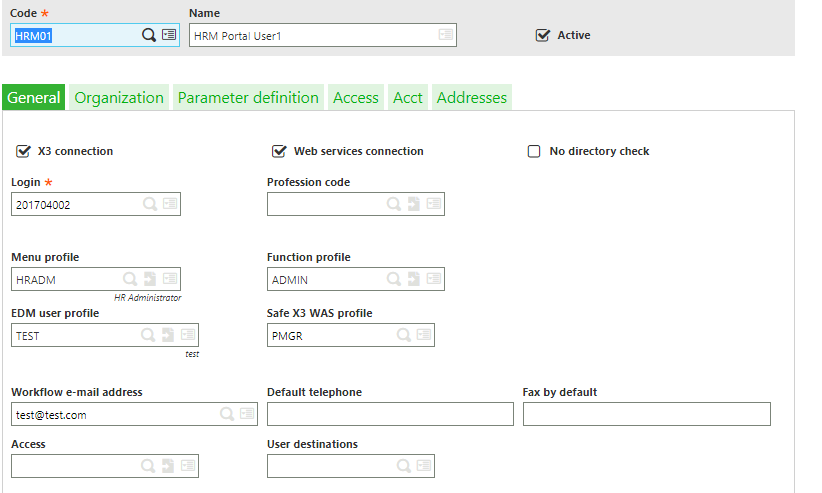Click the lookup magnifier in Menu profile field
822x493 pixels.
pyautogui.click(x=130, y=278)
